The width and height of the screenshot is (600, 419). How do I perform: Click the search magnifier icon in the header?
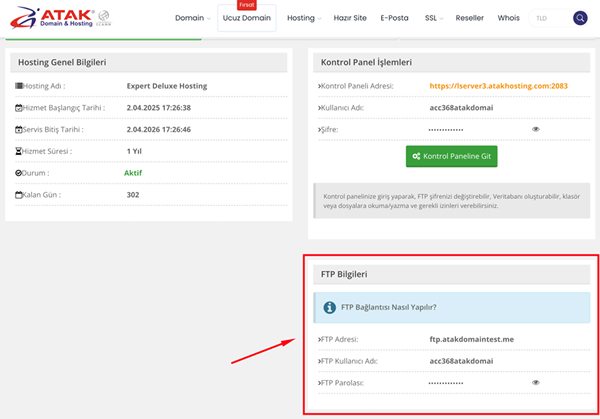tap(580, 18)
